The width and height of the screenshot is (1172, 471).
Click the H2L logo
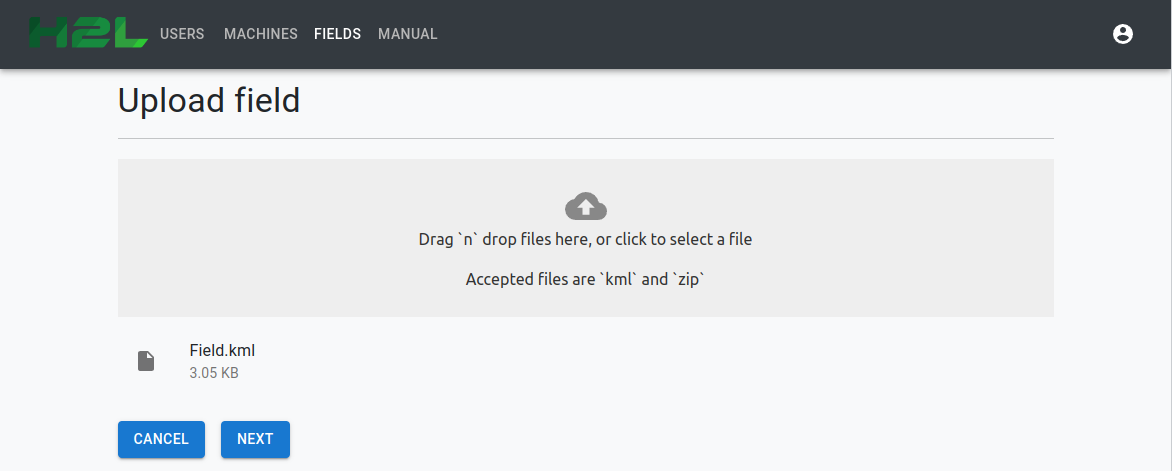click(88, 33)
